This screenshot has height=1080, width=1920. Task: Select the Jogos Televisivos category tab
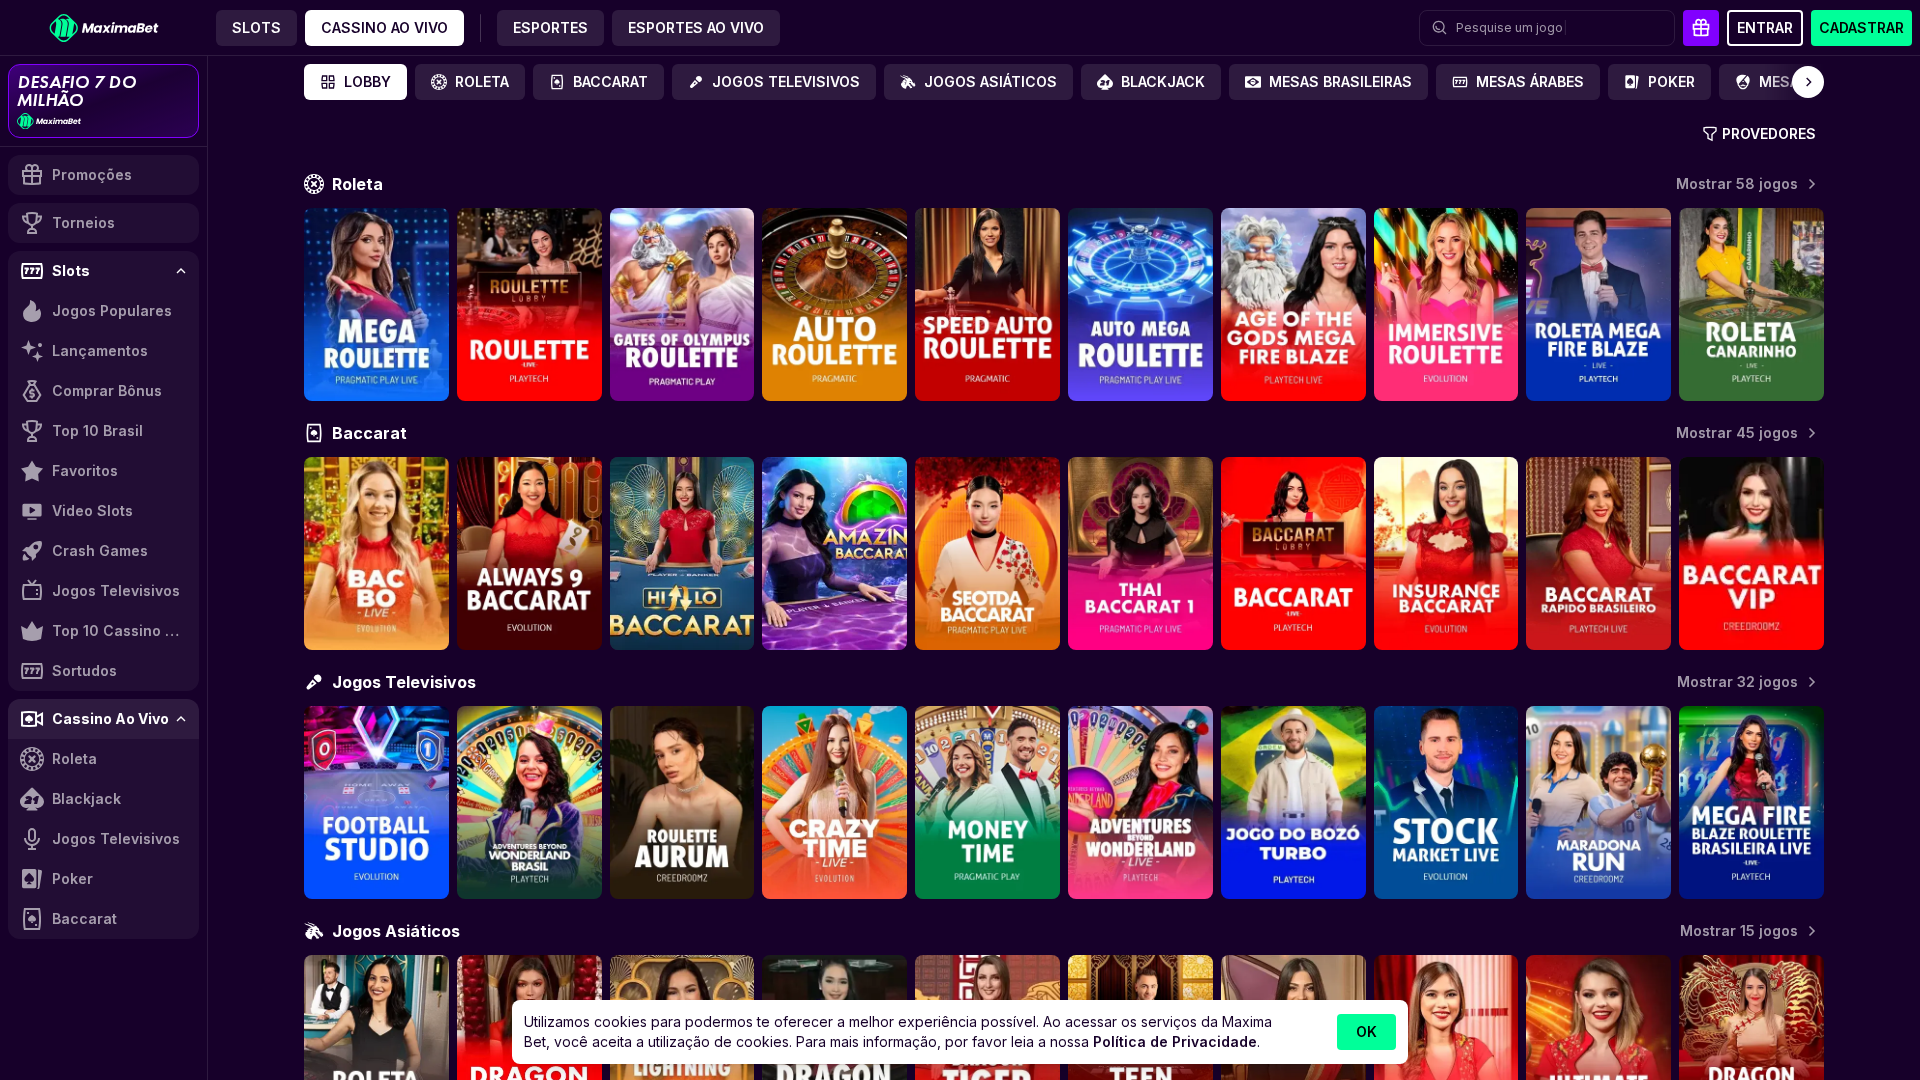774,82
